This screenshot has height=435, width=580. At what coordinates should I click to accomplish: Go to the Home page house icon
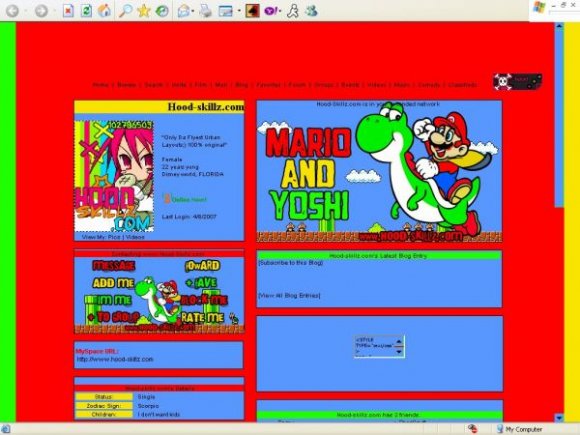(104, 11)
